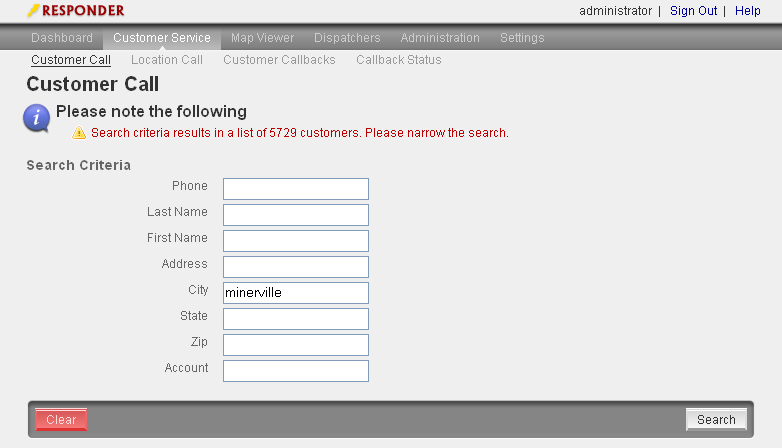This screenshot has width=782, height=448.
Task: Select the Customer Service tab
Action: pyautogui.click(x=162, y=38)
